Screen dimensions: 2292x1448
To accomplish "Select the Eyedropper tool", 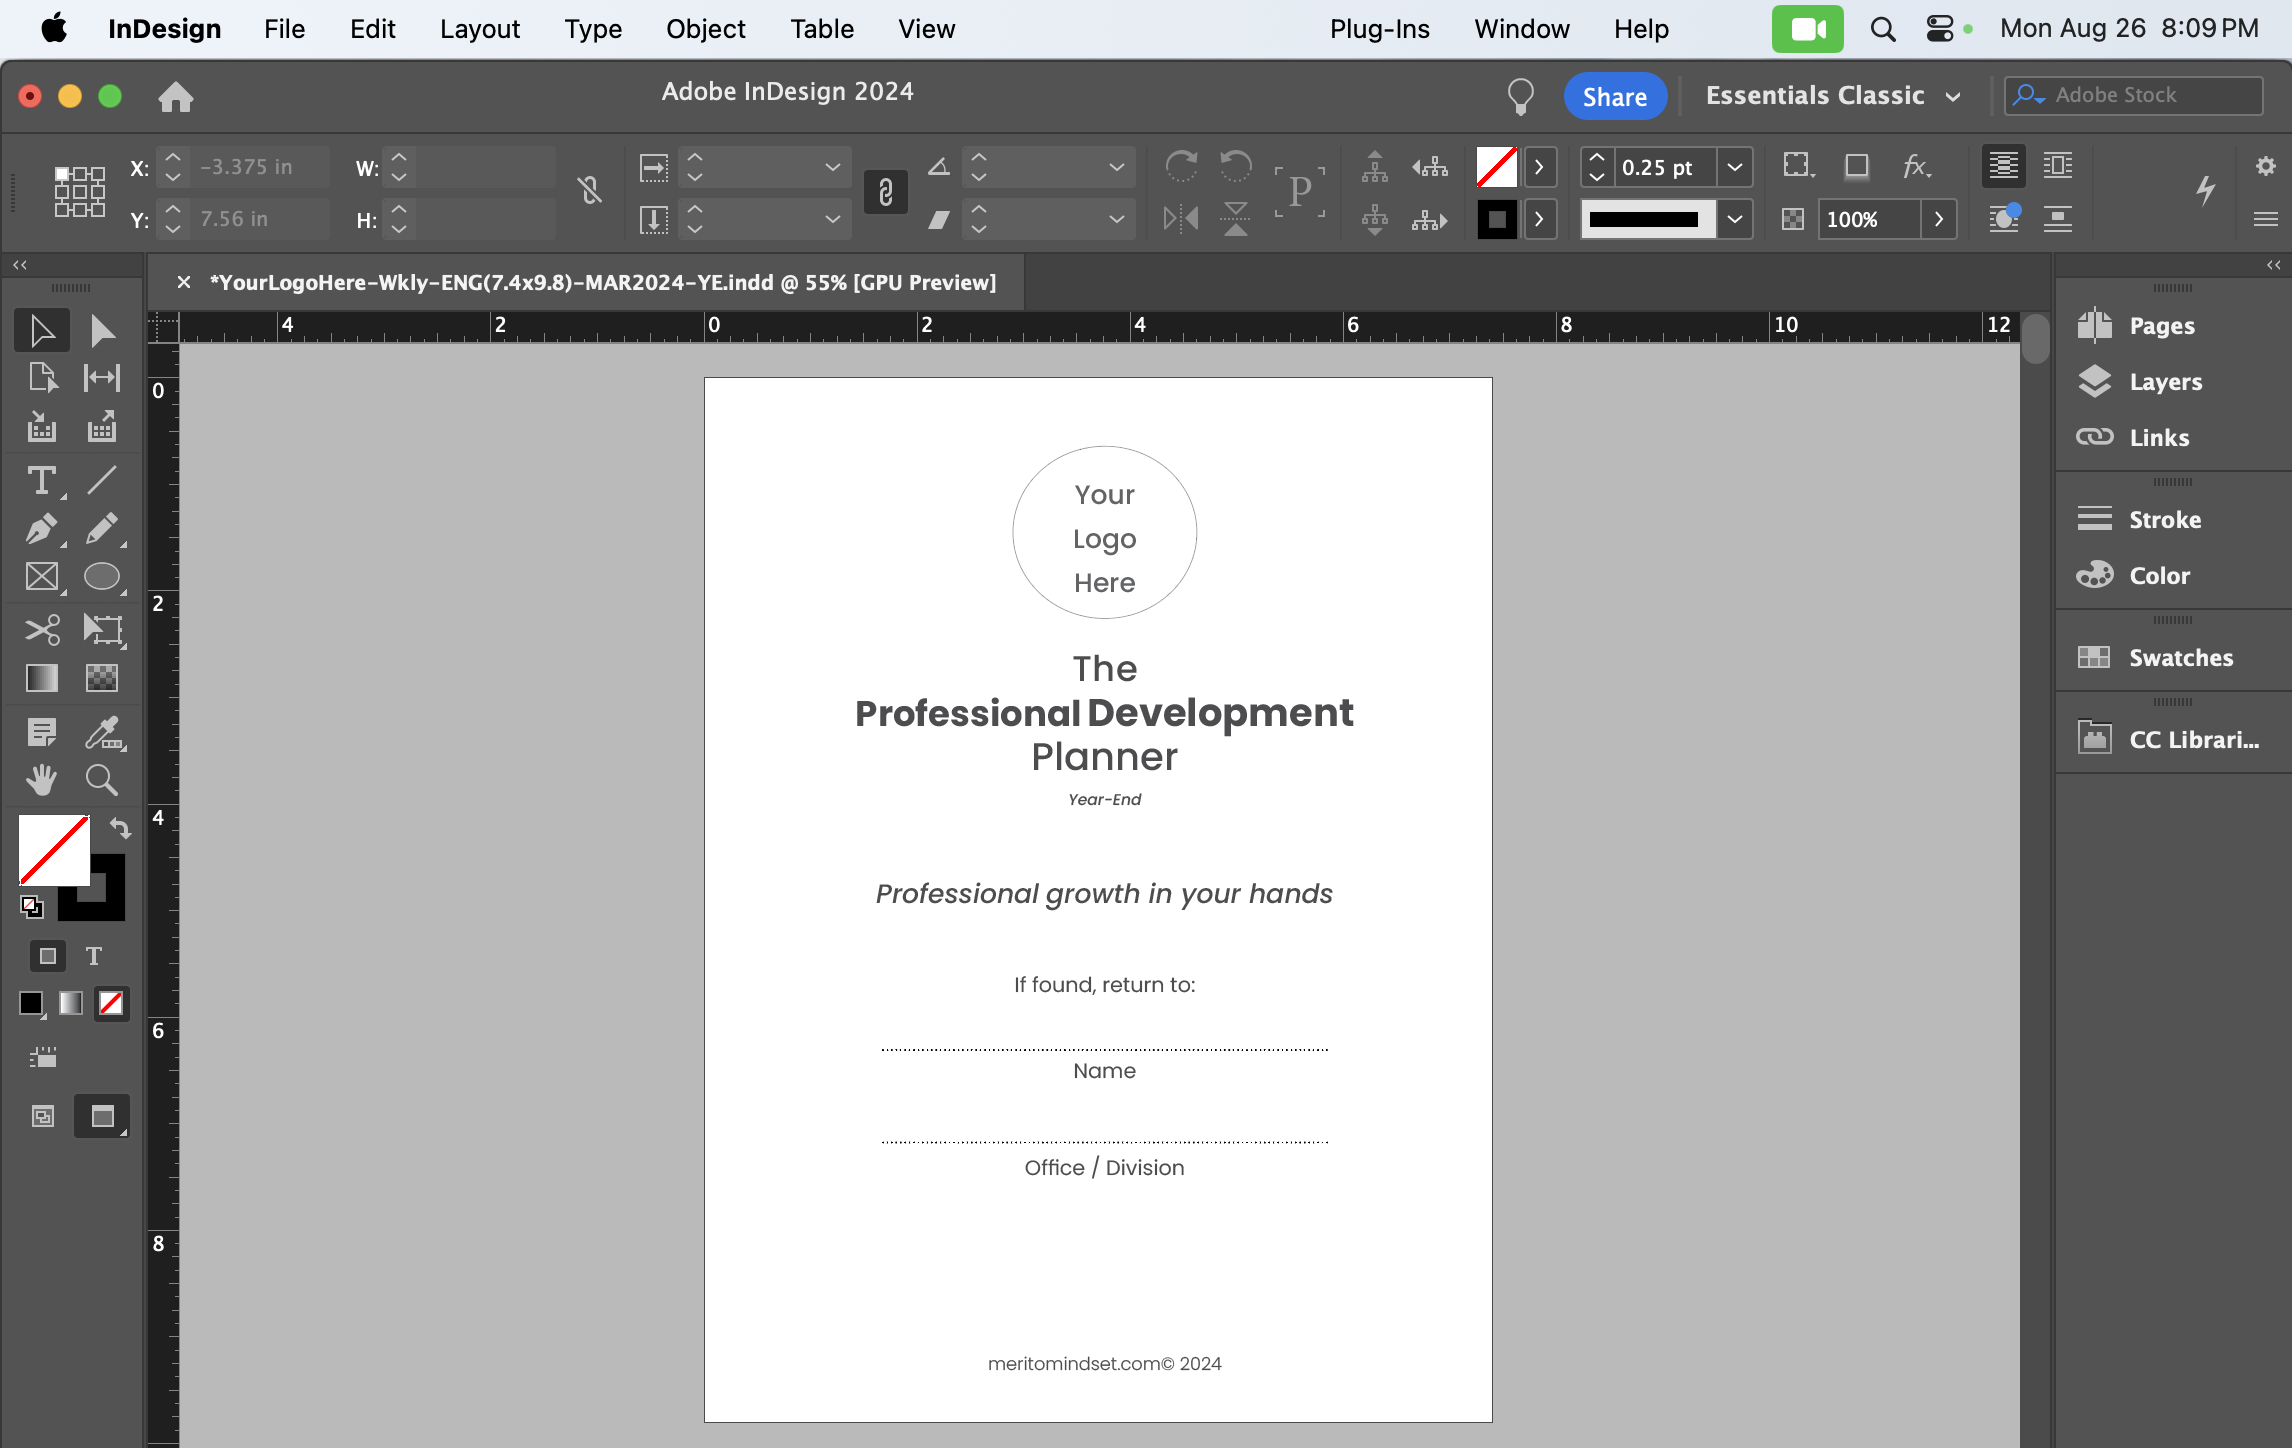I will pos(102,733).
